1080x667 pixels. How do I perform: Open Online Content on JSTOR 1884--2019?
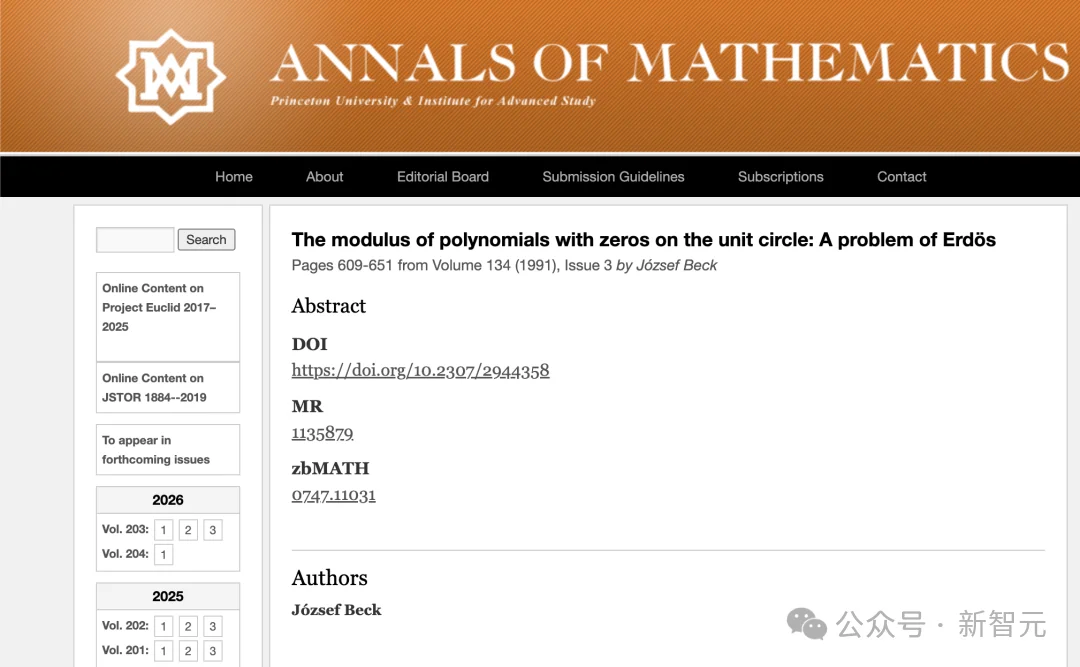pyautogui.click(x=168, y=387)
